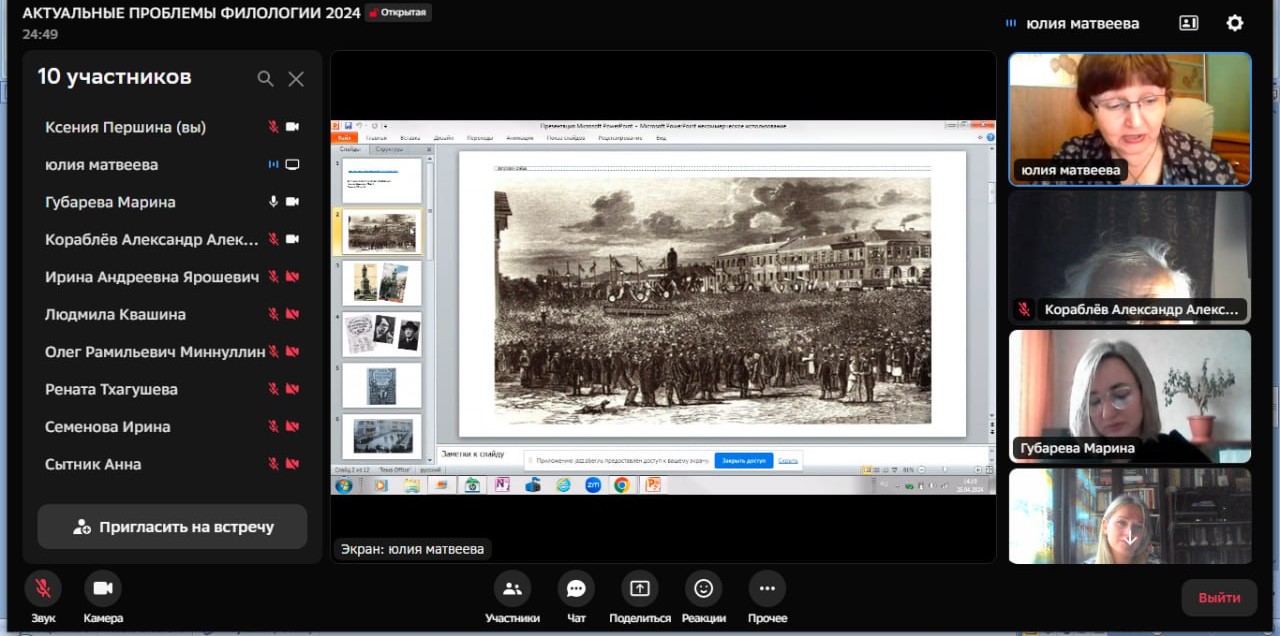
Task: Select Губарева Марина video tile
Action: click(x=1130, y=396)
